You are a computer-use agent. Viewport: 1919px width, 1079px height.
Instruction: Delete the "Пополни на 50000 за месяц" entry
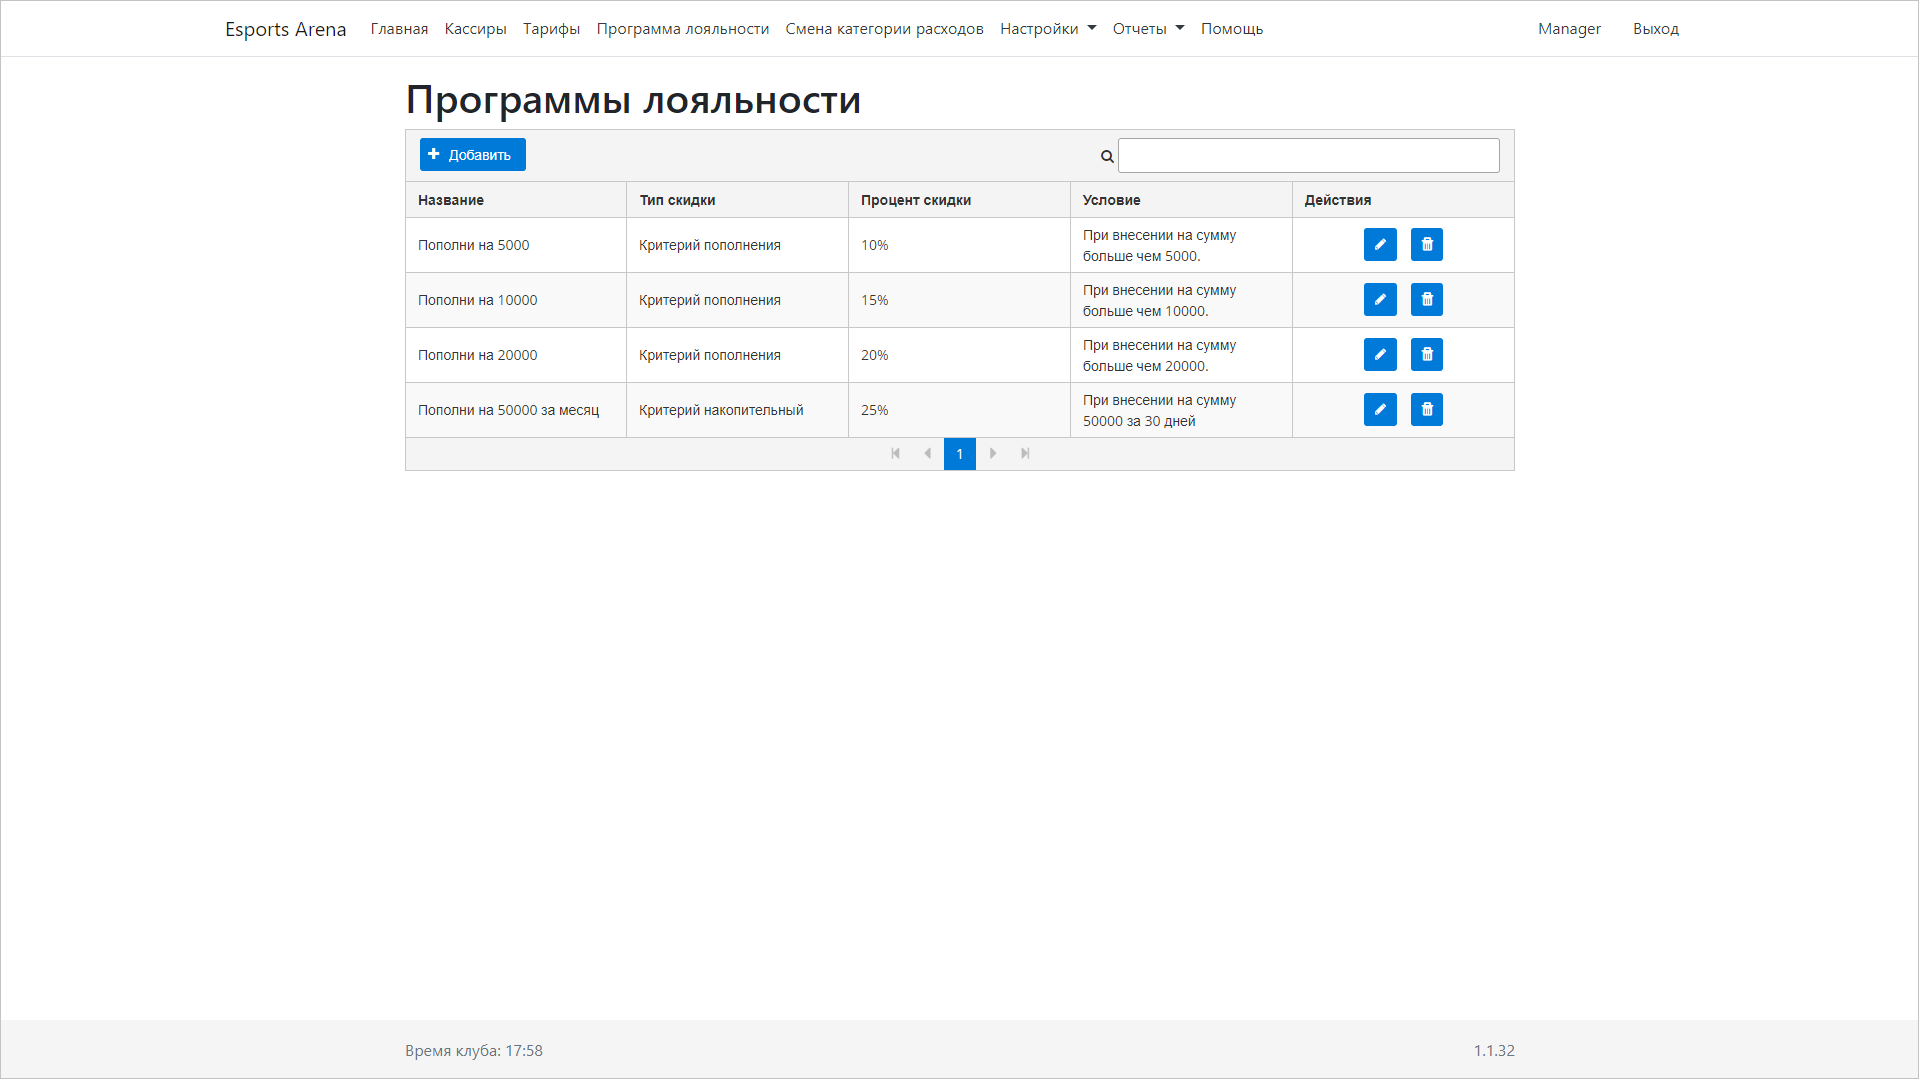point(1427,409)
